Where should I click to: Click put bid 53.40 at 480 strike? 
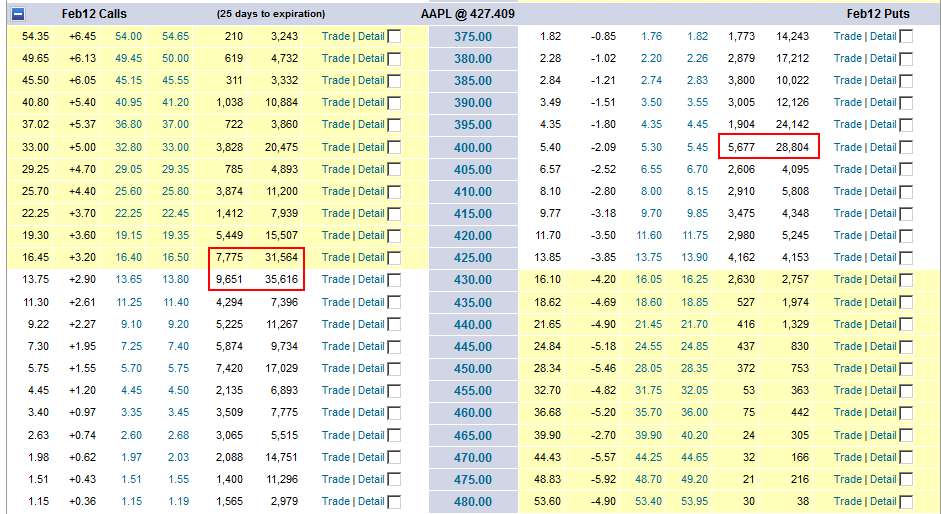(x=649, y=501)
